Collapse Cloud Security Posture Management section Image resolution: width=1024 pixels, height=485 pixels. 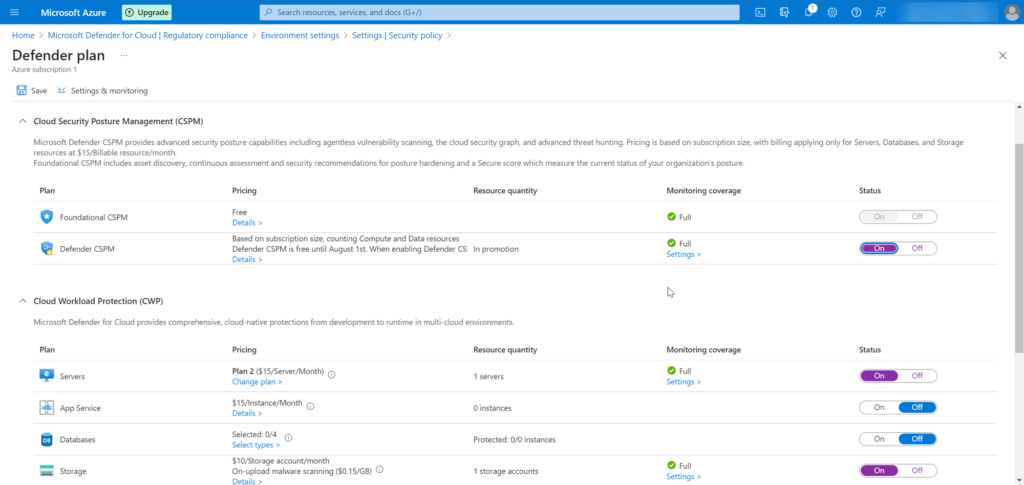pos(22,121)
